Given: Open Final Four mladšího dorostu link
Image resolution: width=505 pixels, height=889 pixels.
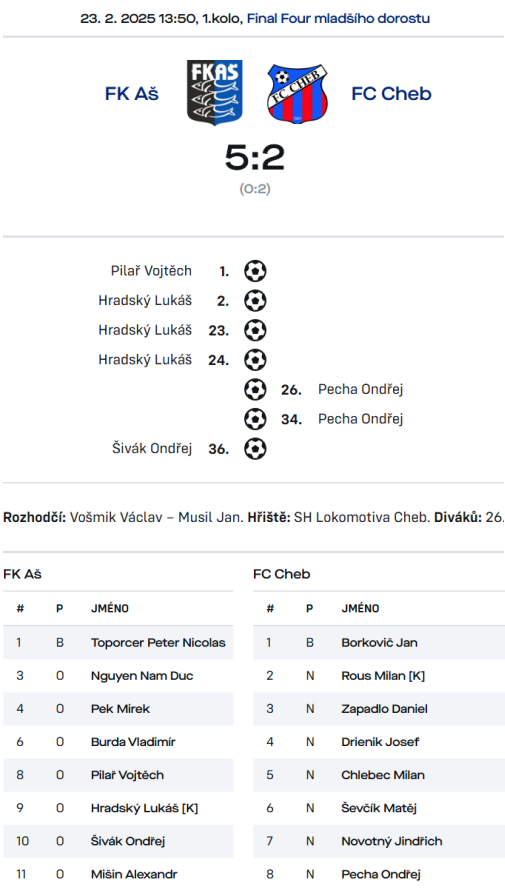Looking at the screenshot, I should click(x=338, y=18).
